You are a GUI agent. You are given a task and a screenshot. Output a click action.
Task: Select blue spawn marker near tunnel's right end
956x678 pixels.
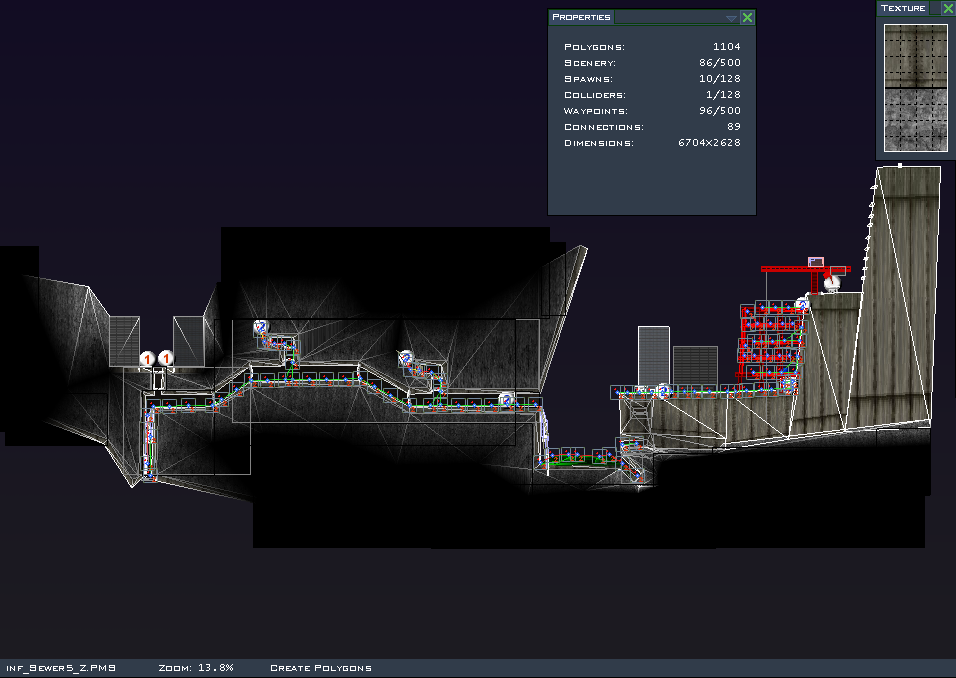pos(506,399)
